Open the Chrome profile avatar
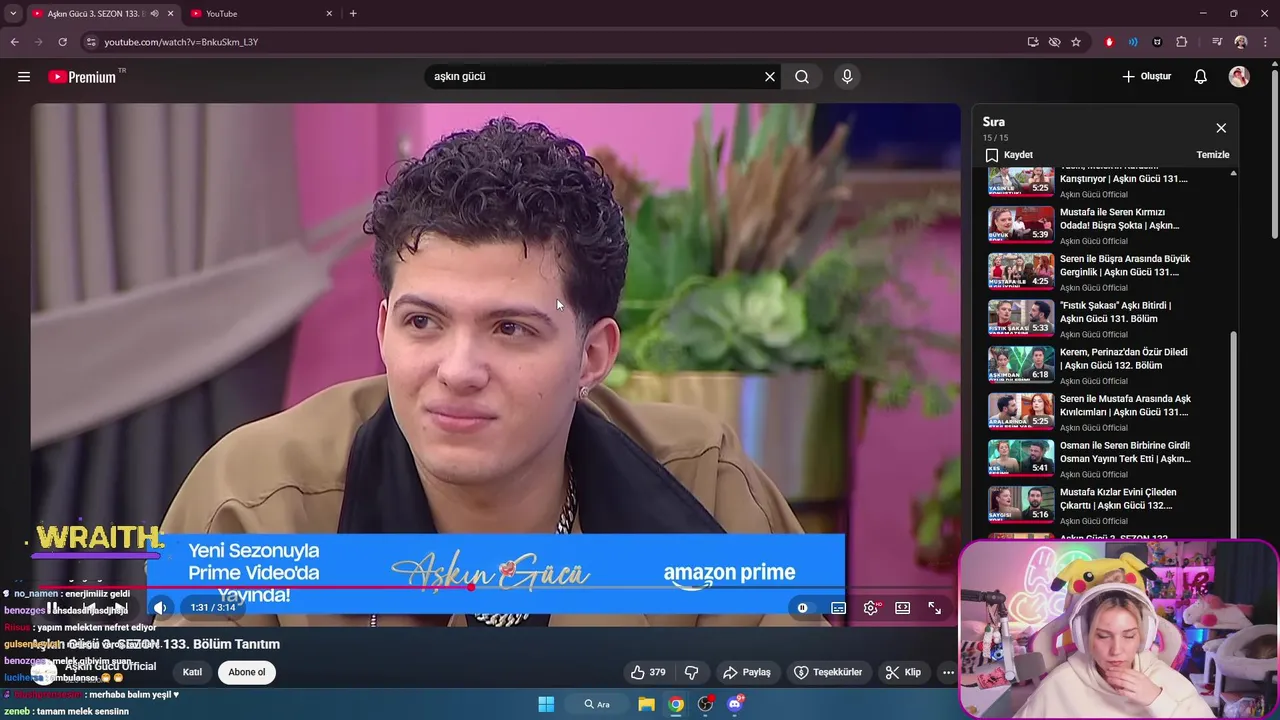This screenshot has height=720, width=1280. point(1241,42)
